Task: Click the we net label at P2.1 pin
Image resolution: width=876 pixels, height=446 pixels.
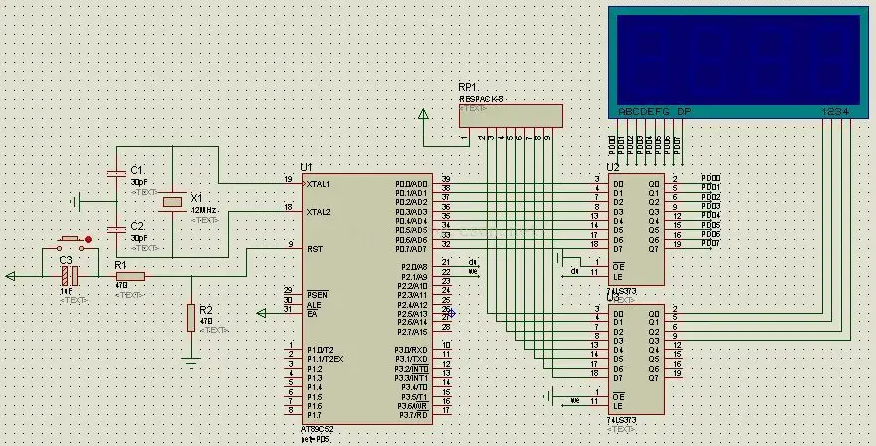Action: (x=473, y=271)
